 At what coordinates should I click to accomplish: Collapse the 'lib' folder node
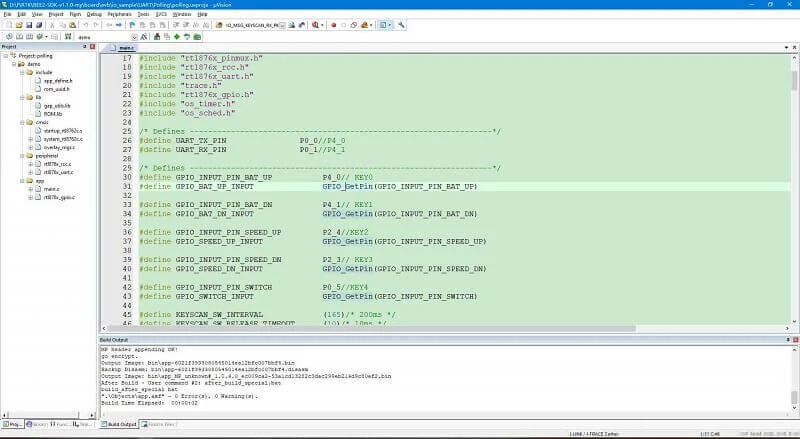[x=22, y=97]
